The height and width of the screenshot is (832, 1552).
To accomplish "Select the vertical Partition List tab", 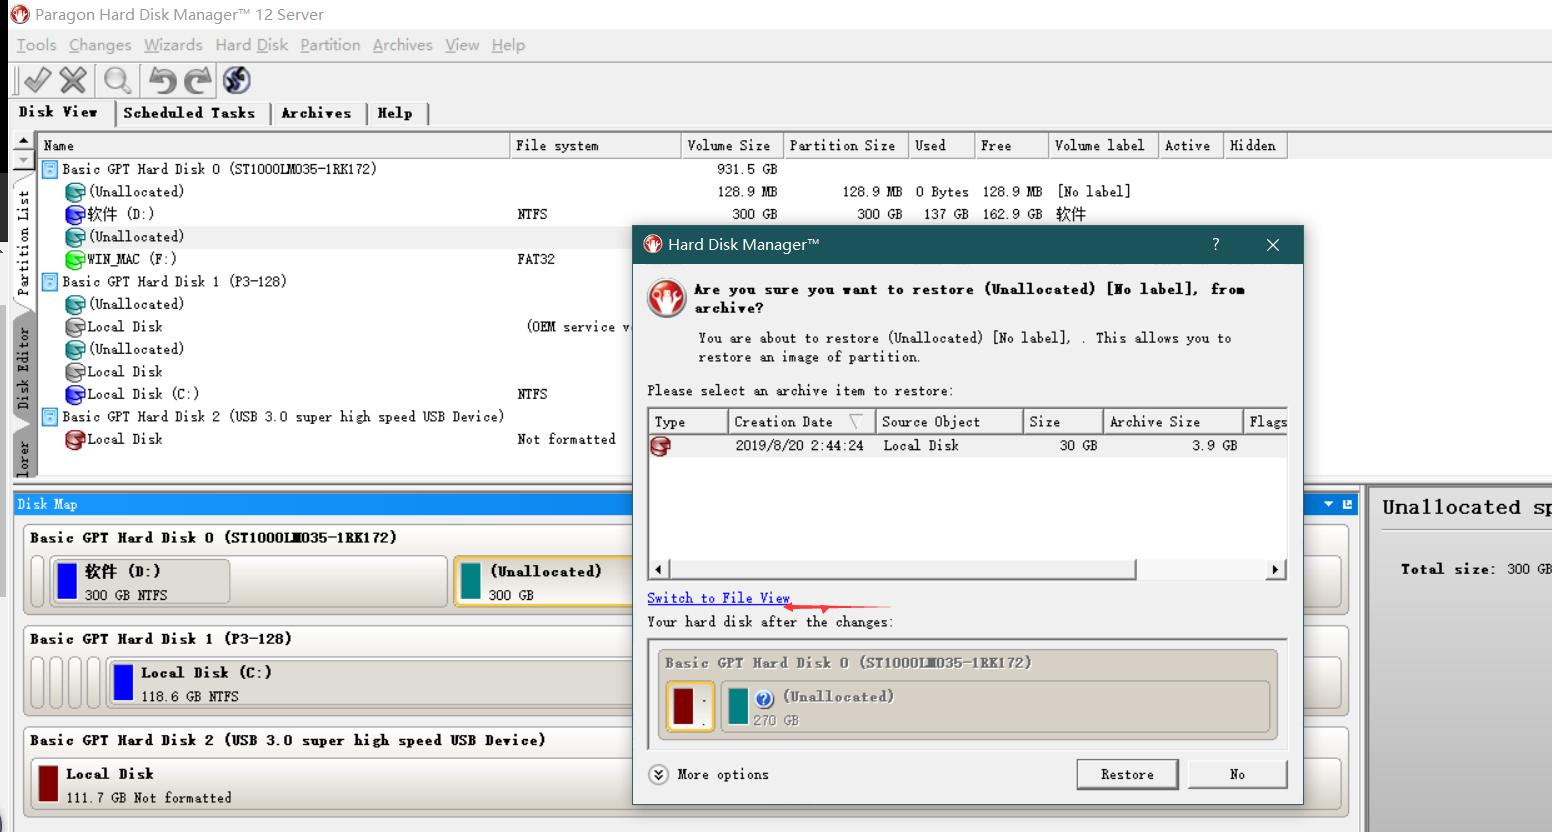I will pos(24,245).
